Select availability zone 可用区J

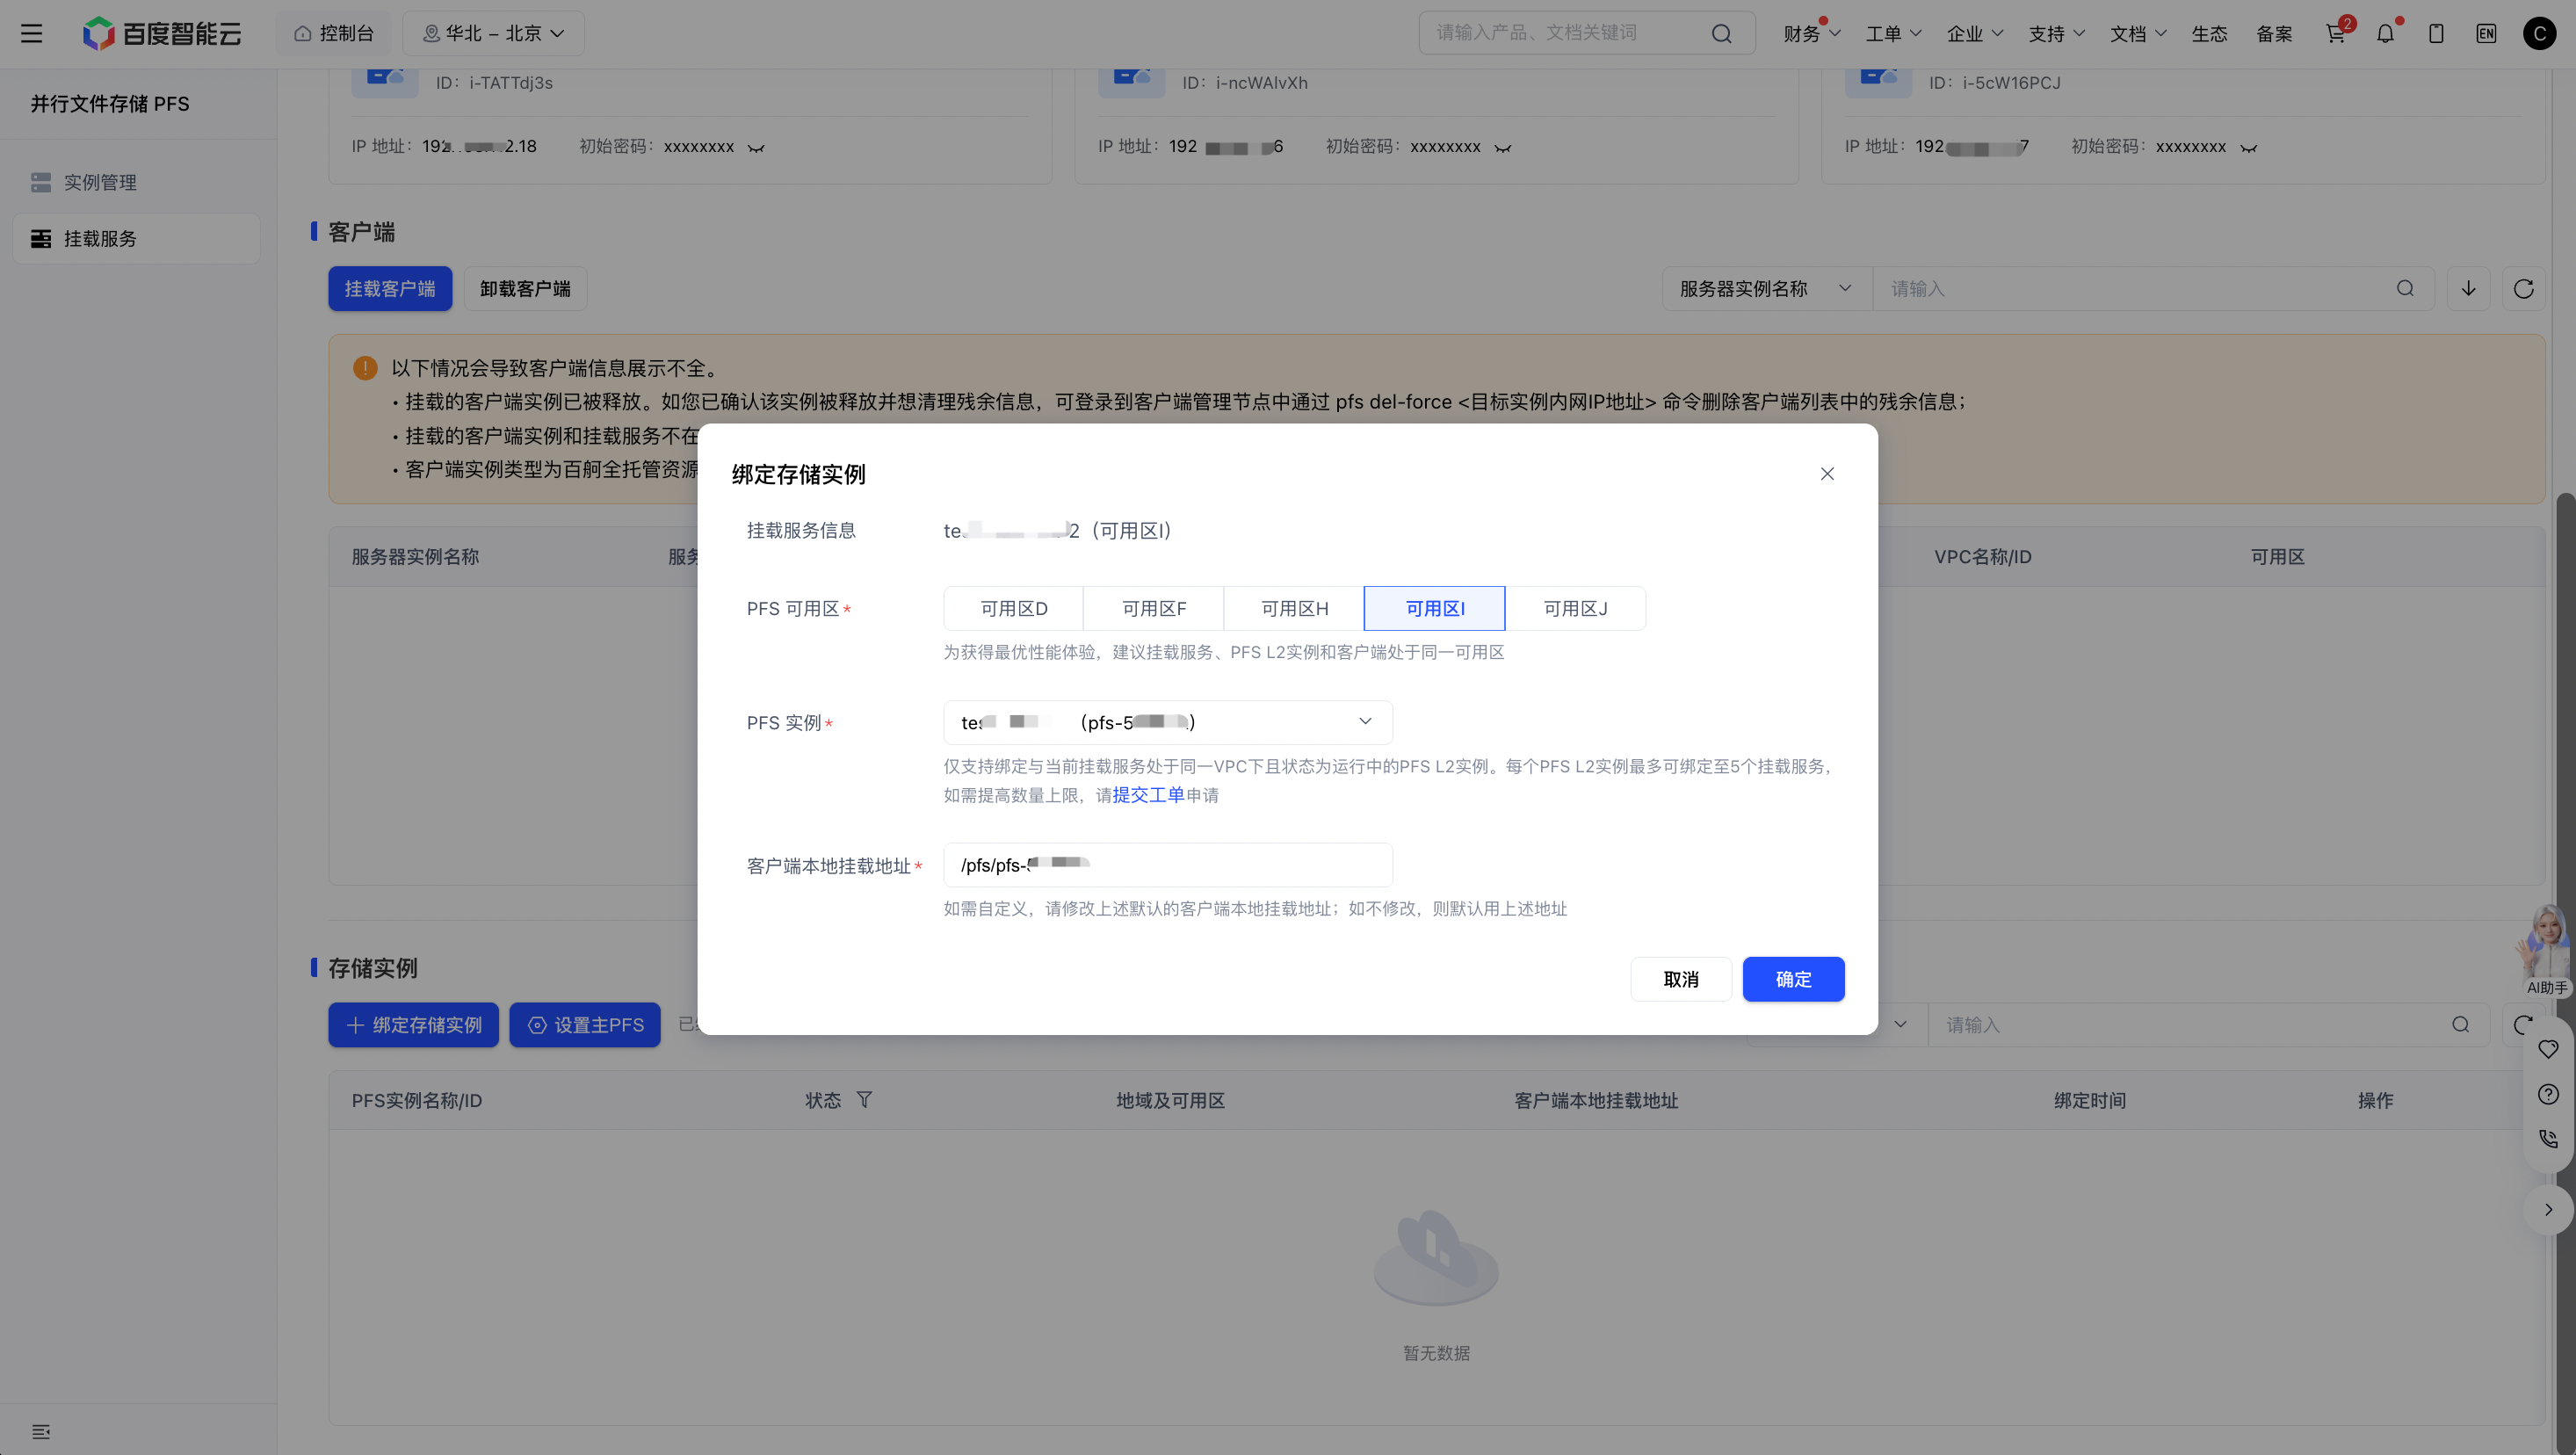pyautogui.click(x=1575, y=608)
